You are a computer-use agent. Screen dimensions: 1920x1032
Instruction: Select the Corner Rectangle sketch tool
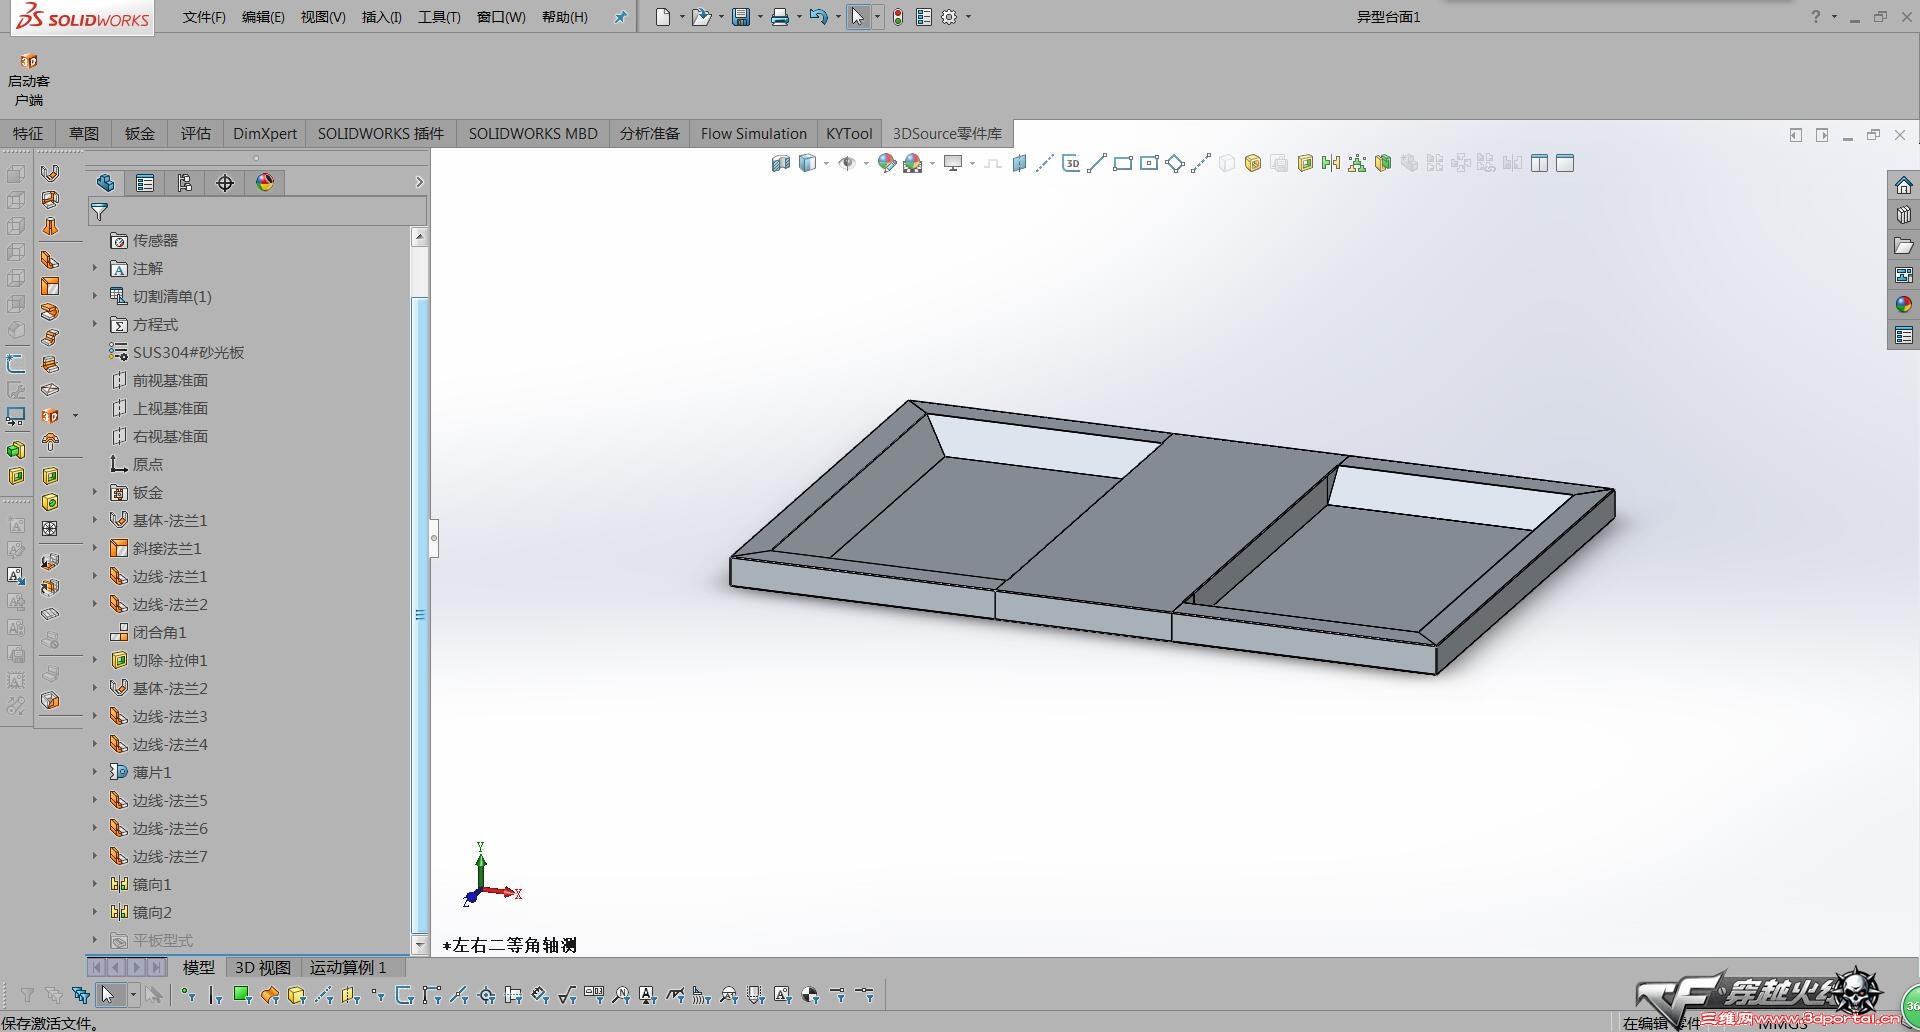click(x=1123, y=163)
